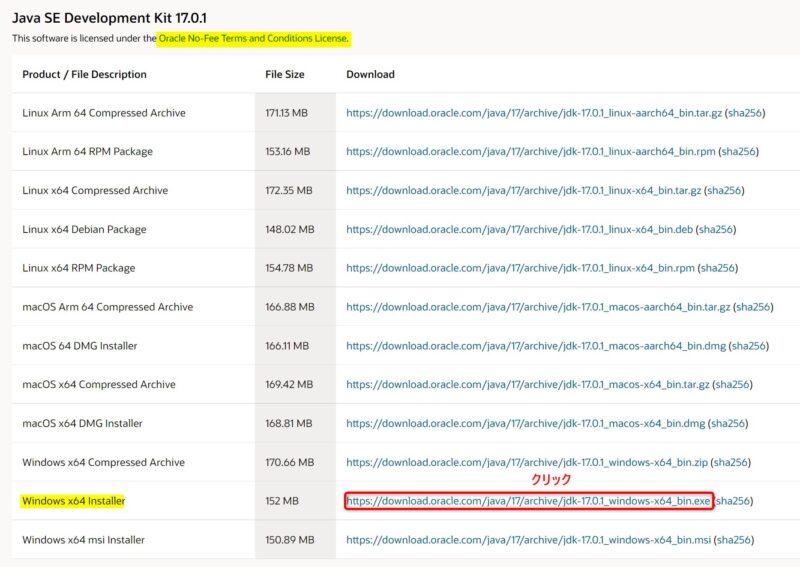Select the Windows x64 Compressed Archive label

coord(104,462)
